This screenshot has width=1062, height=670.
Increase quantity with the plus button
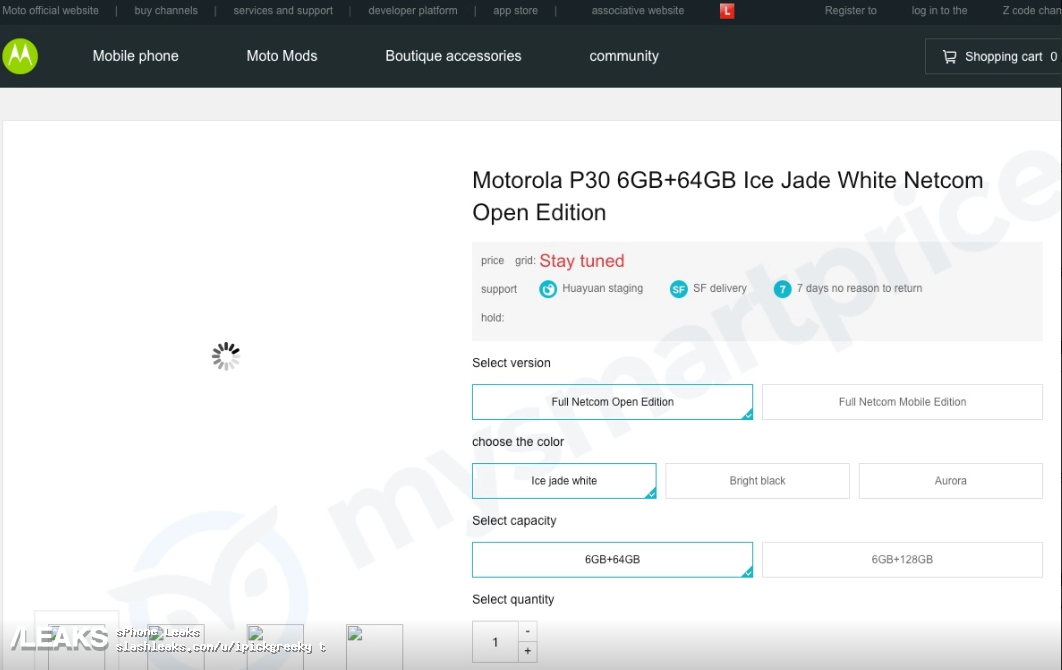point(527,652)
